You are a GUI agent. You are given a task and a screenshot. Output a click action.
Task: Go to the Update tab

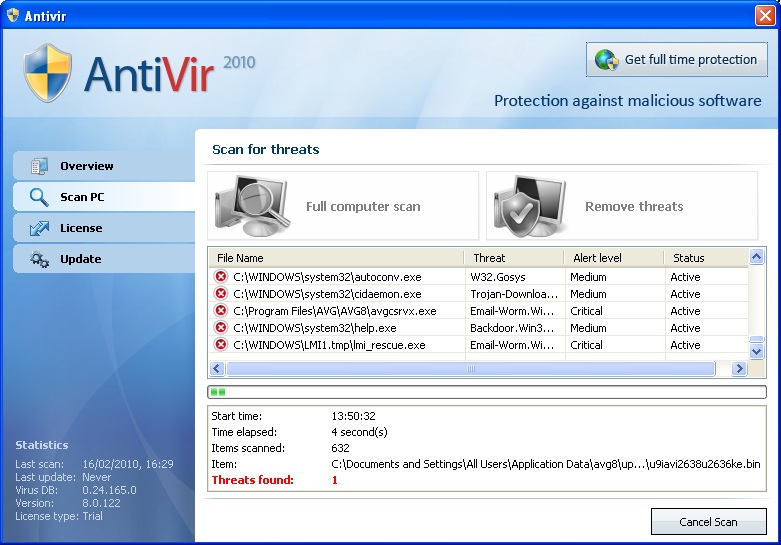(104, 259)
